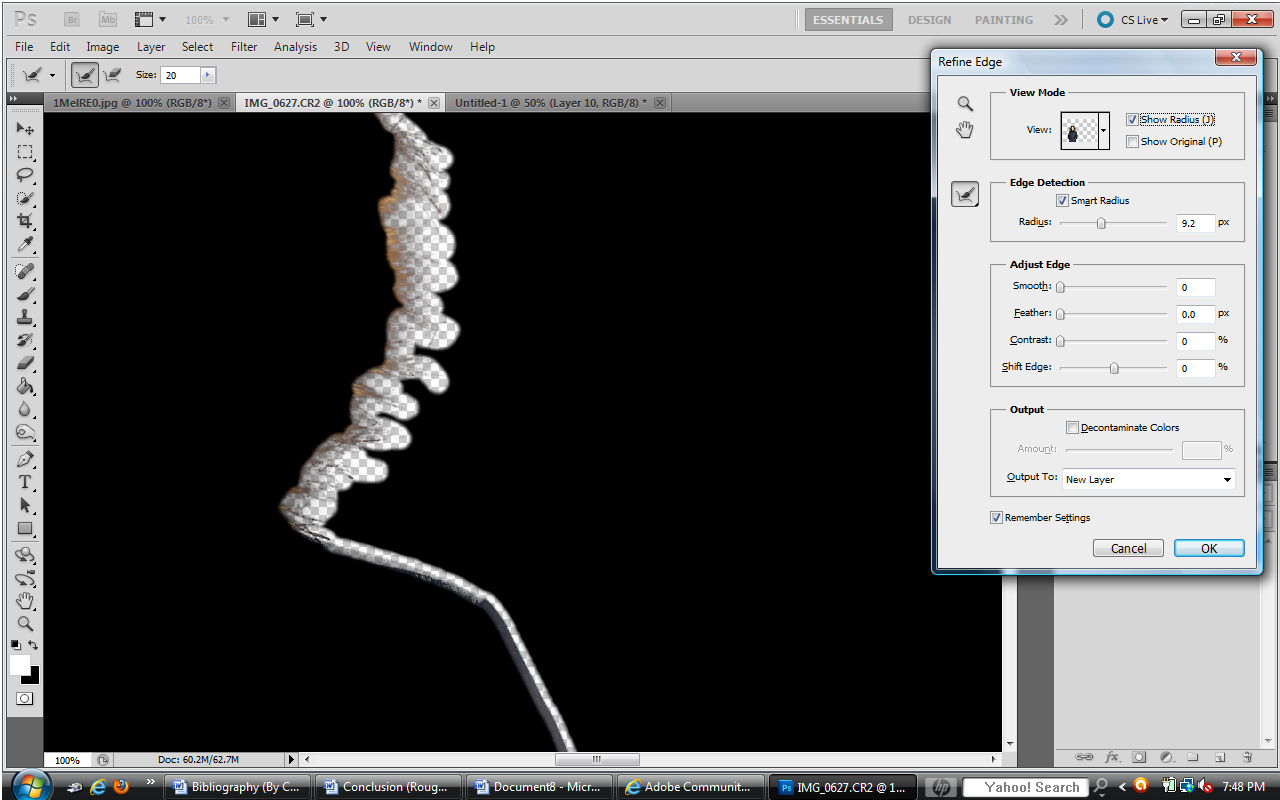This screenshot has width=1280, height=800.
Task: Enable Show Original (P) checkbox
Action: tap(1132, 141)
